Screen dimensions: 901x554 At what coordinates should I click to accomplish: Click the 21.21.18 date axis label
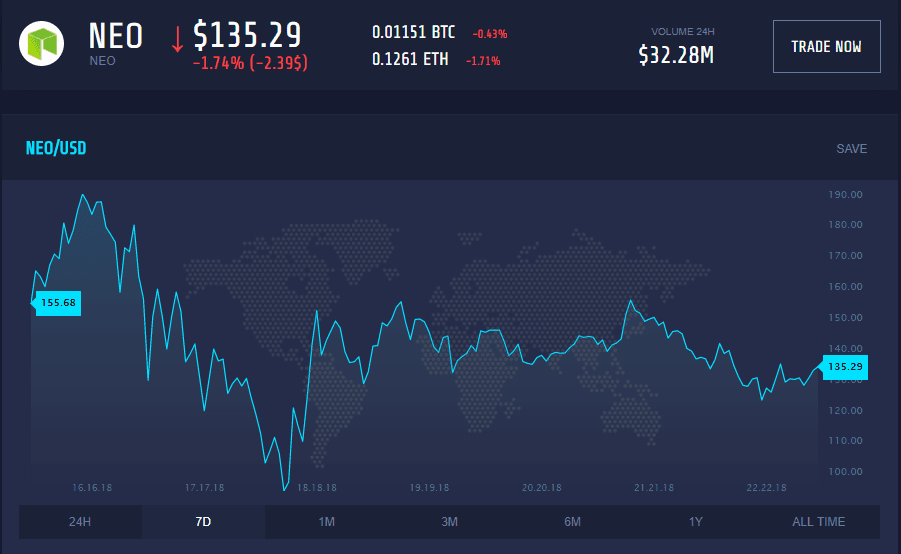pos(654,487)
